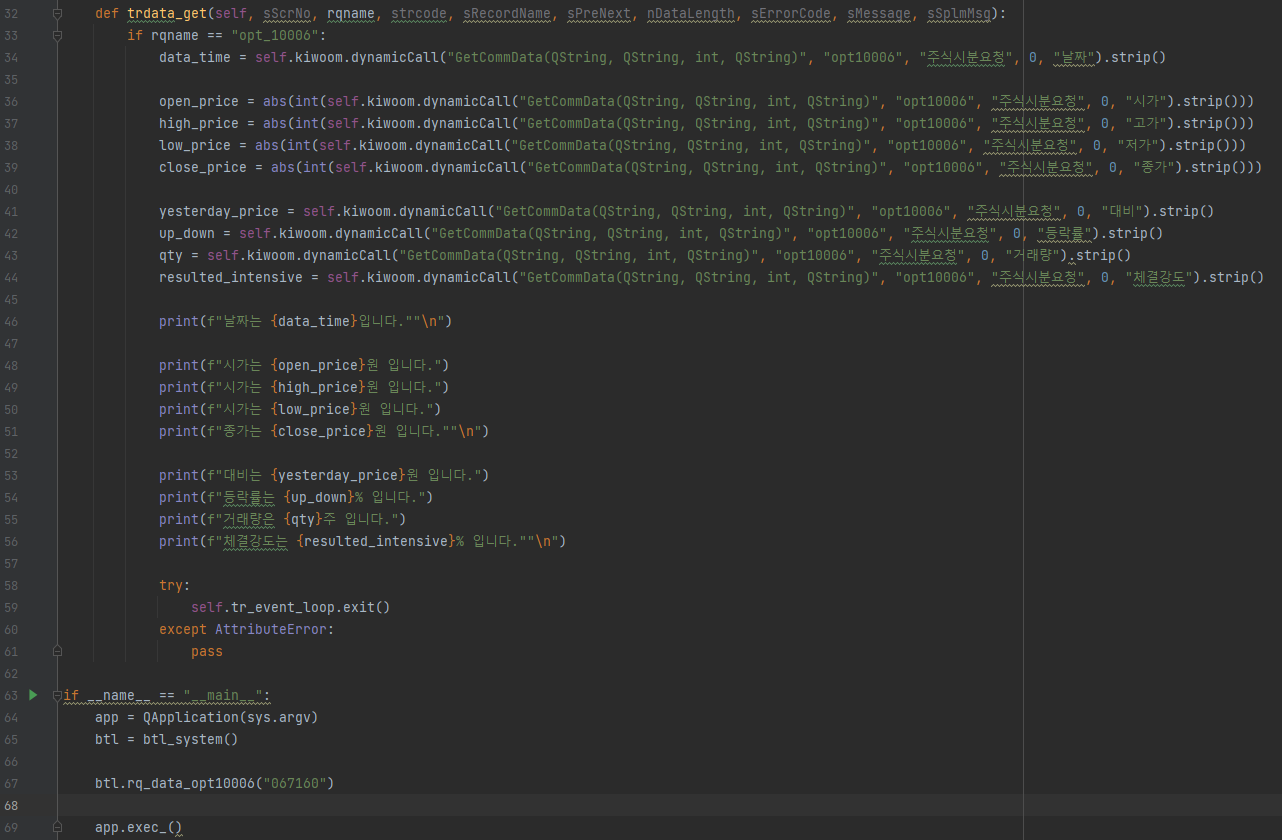The height and width of the screenshot is (840, 1282).
Task: Click tr_event_loop.exit() on line 59
Action: [311, 607]
